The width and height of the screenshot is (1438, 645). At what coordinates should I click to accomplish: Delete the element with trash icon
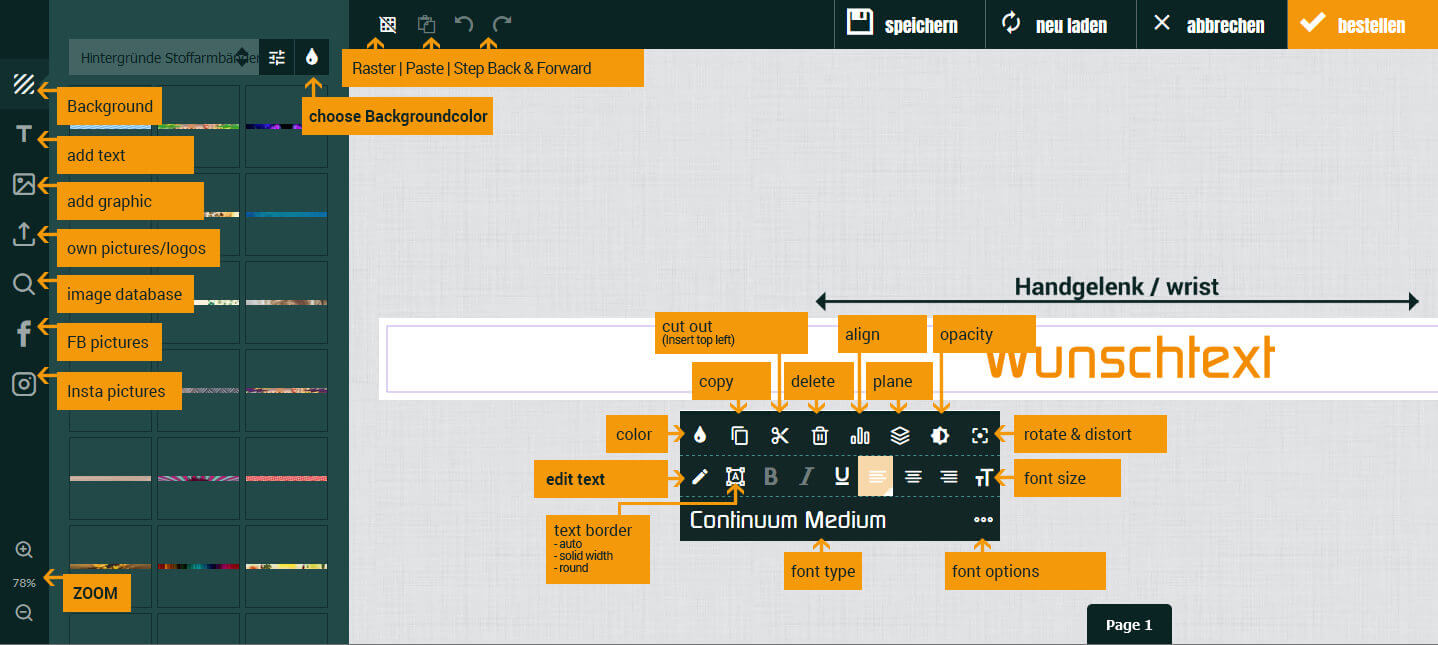(x=820, y=435)
